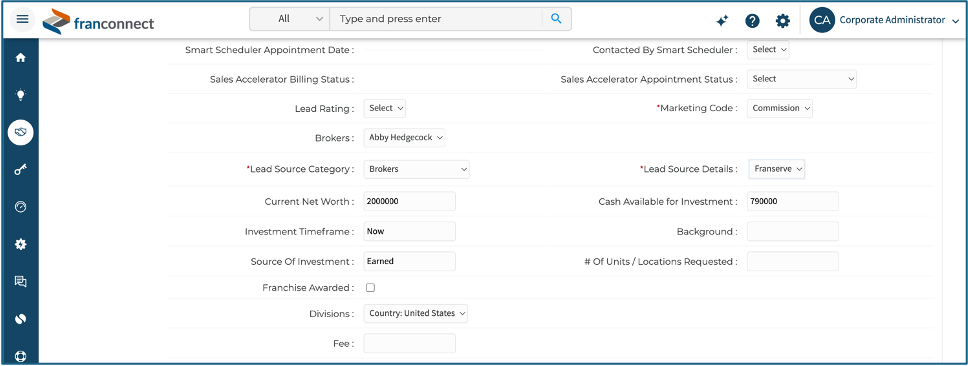The height and width of the screenshot is (366, 968).
Task: Open the Marketing Code Commission dropdown
Action: pos(780,108)
